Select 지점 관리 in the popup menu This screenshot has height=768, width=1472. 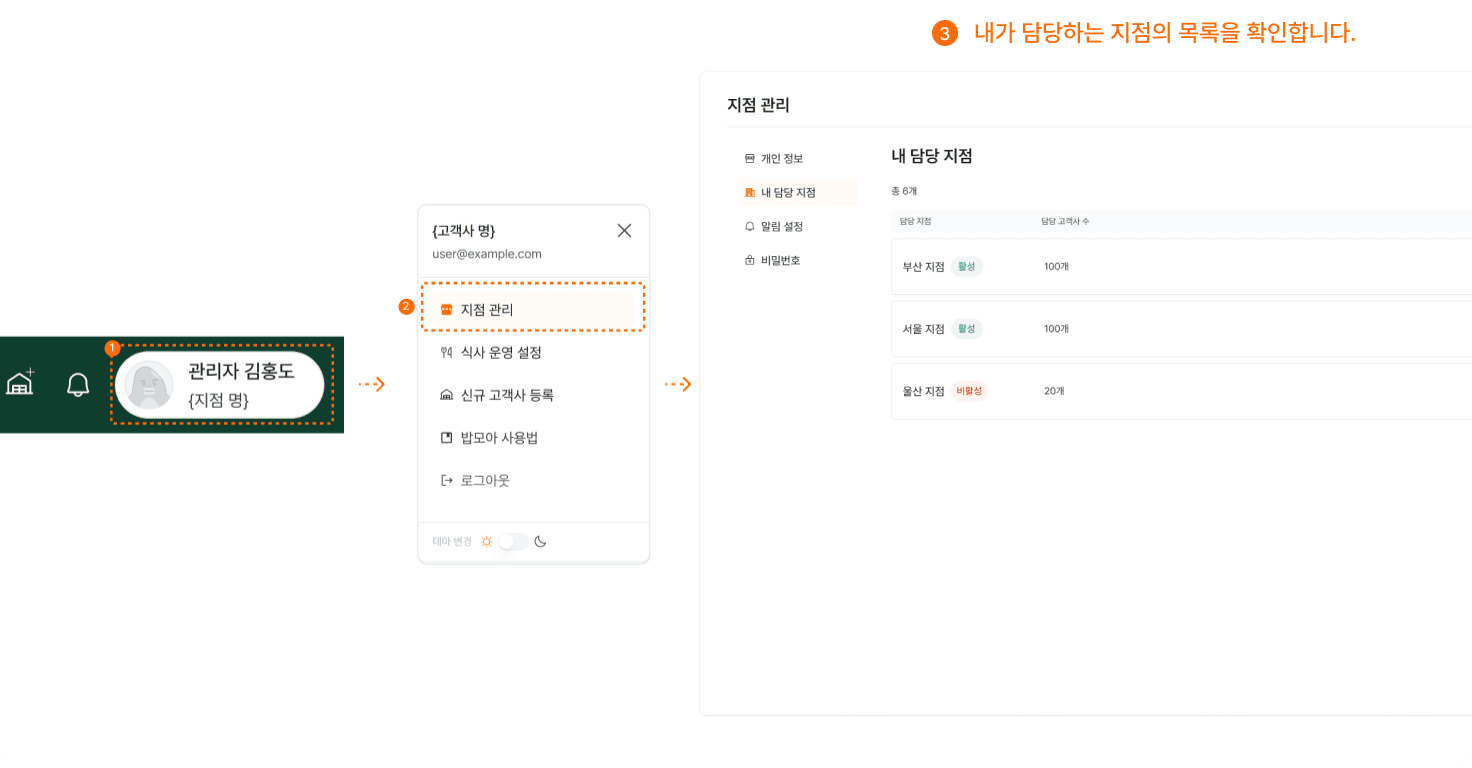[x=533, y=310]
